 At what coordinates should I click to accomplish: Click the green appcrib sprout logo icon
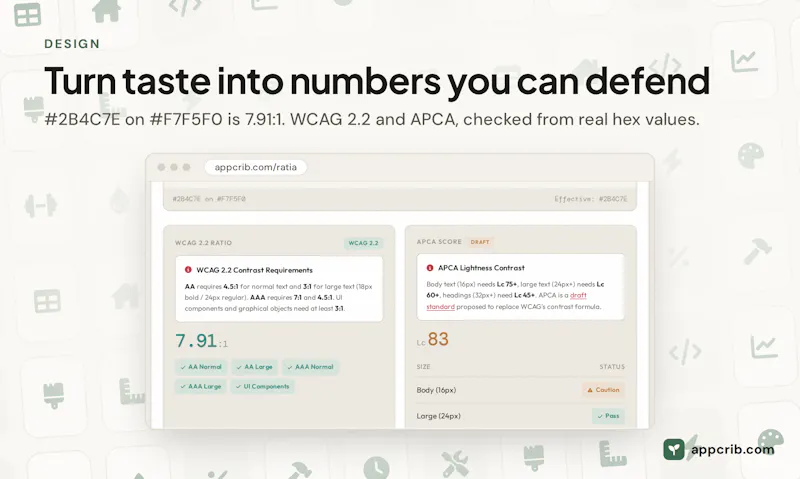coord(673,449)
